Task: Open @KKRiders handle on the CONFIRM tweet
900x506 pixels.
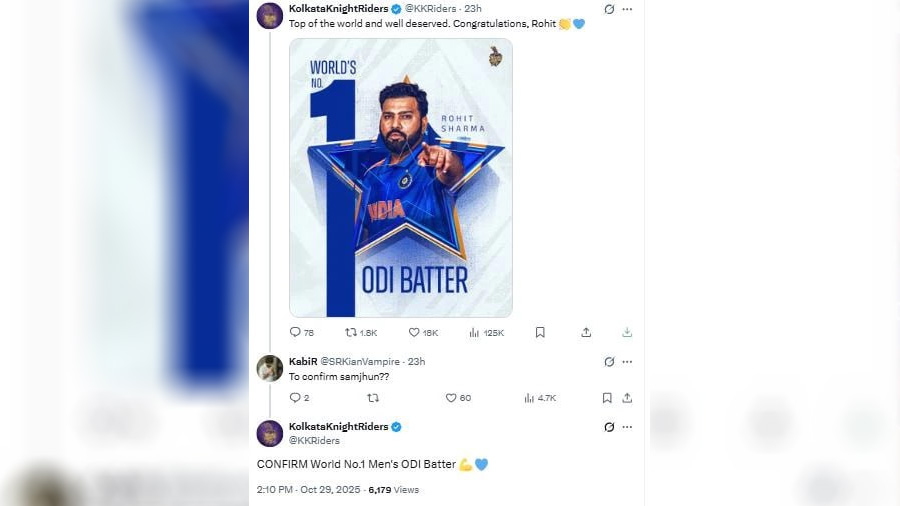Action: click(x=314, y=440)
